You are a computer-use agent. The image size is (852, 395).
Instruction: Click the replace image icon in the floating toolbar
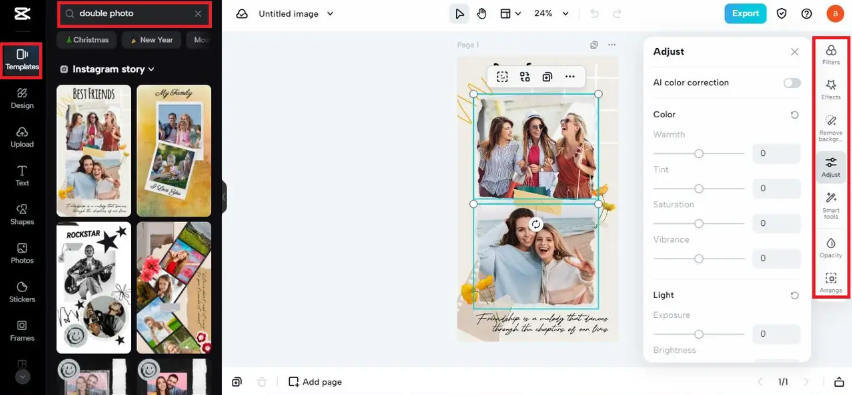pos(524,77)
